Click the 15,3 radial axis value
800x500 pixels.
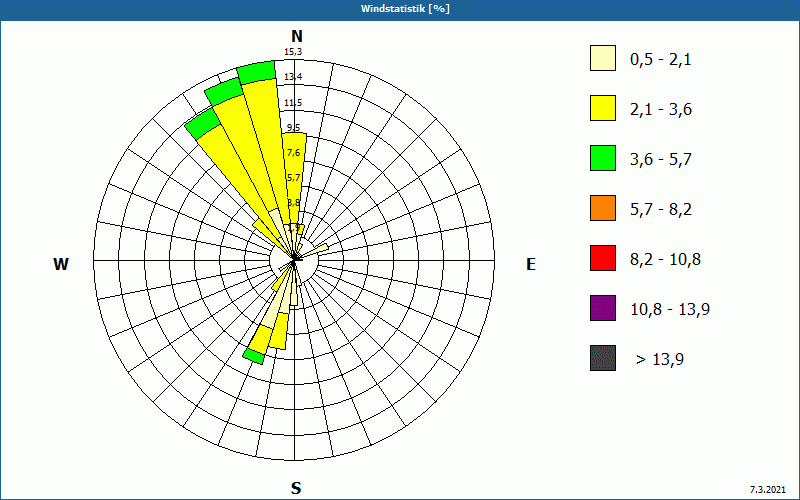pyautogui.click(x=293, y=52)
